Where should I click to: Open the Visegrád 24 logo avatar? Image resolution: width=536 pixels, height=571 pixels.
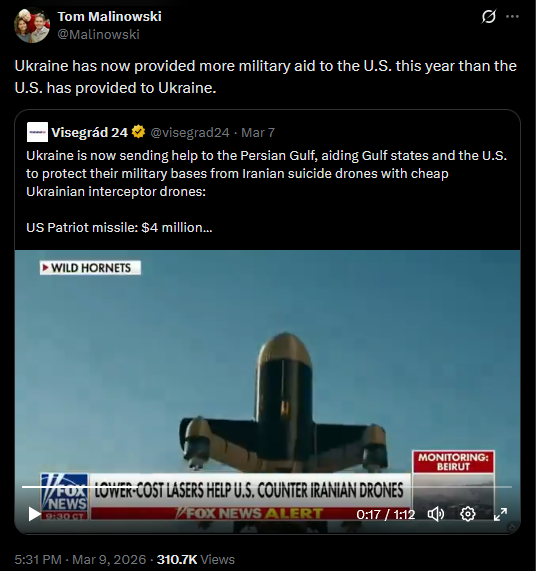[37, 132]
